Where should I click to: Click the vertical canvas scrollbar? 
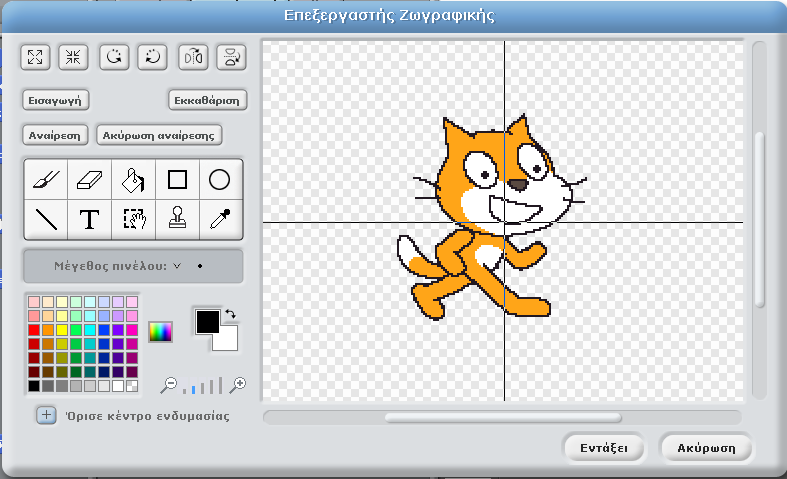tap(759, 220)
